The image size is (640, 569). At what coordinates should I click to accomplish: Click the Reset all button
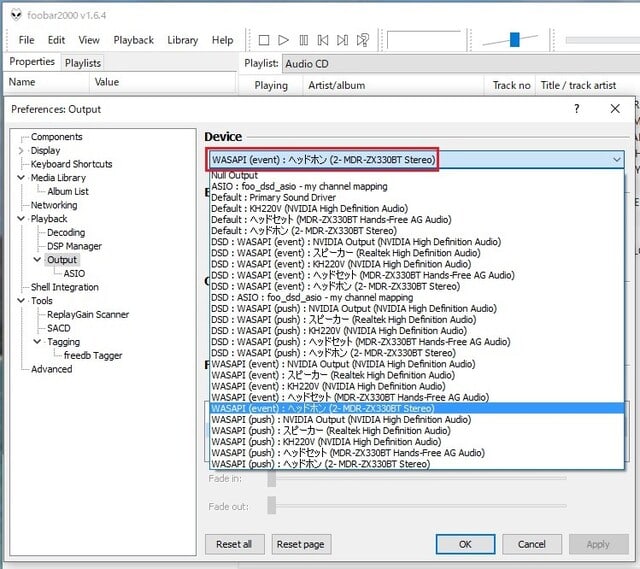[x=234, y=544]
